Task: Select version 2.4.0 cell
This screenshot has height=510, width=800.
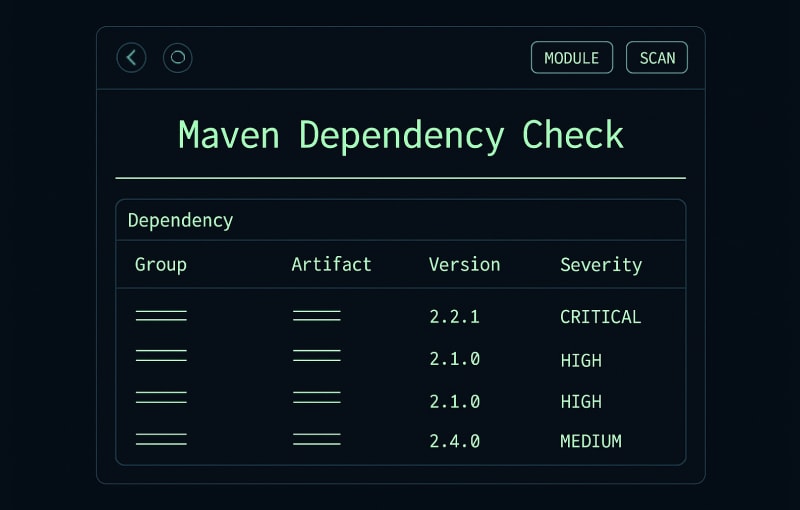Action: pyautogui.click(x=455, y=441)
